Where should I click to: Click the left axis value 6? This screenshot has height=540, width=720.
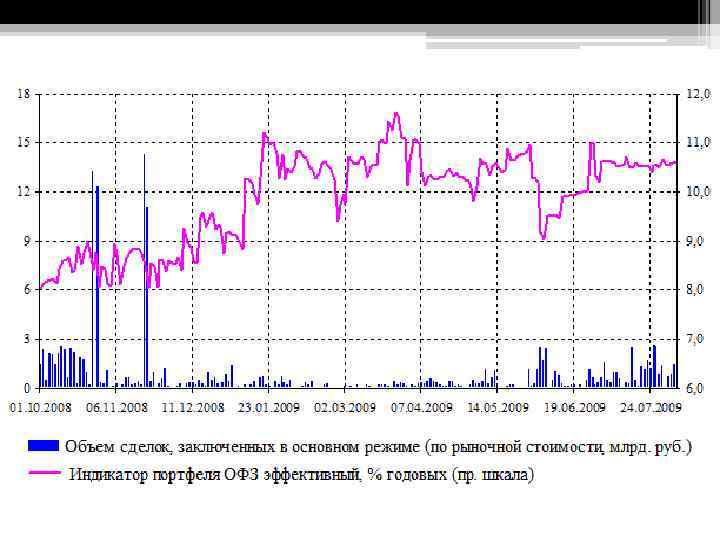(27, 289)
